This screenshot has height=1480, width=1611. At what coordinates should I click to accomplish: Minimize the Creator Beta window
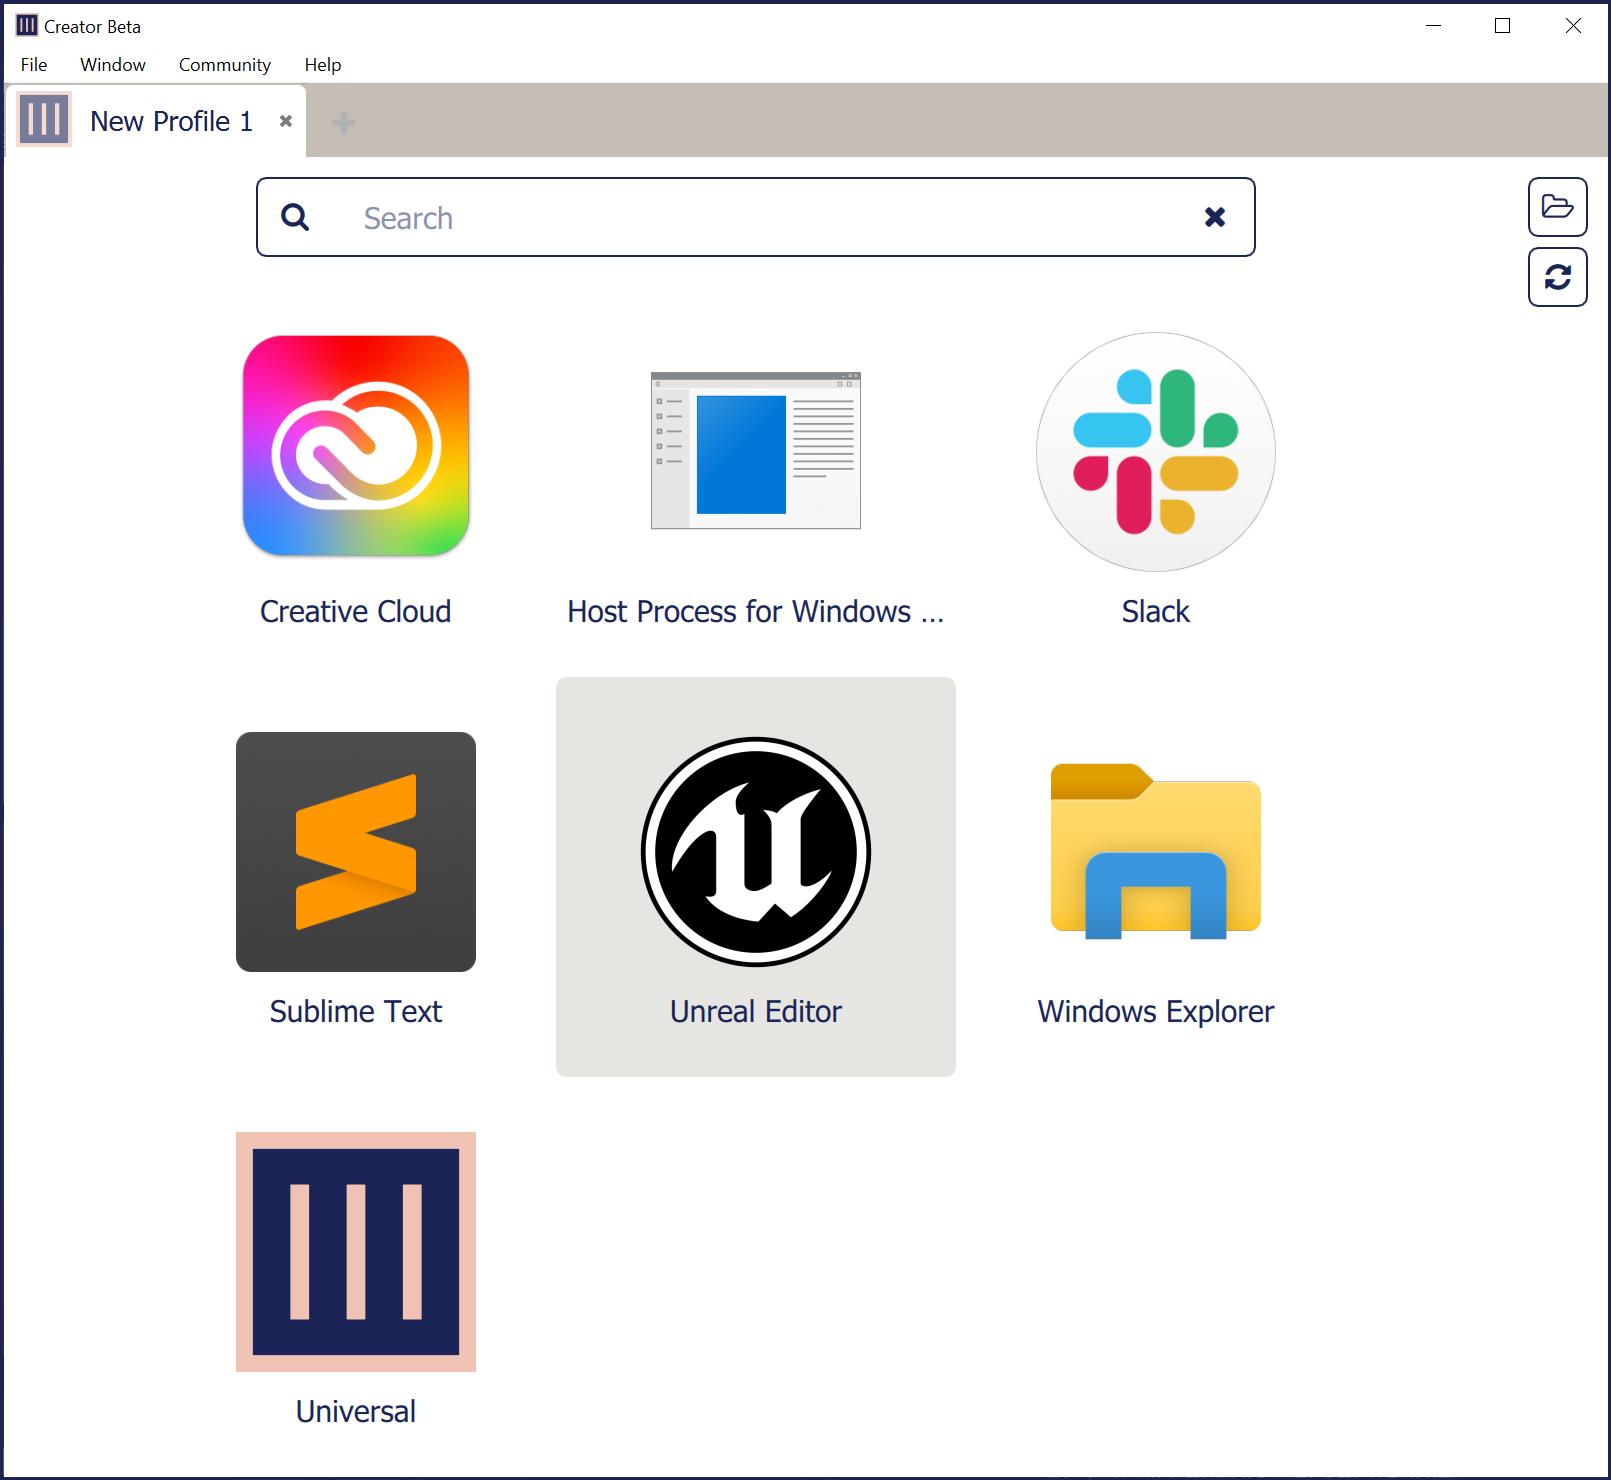(1434, 26)
